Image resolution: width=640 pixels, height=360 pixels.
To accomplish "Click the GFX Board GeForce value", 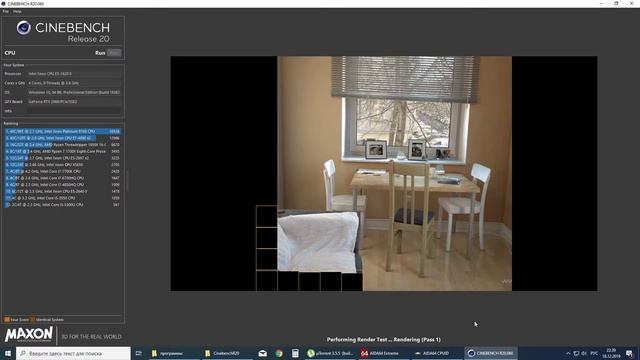I will pos(74,102).
